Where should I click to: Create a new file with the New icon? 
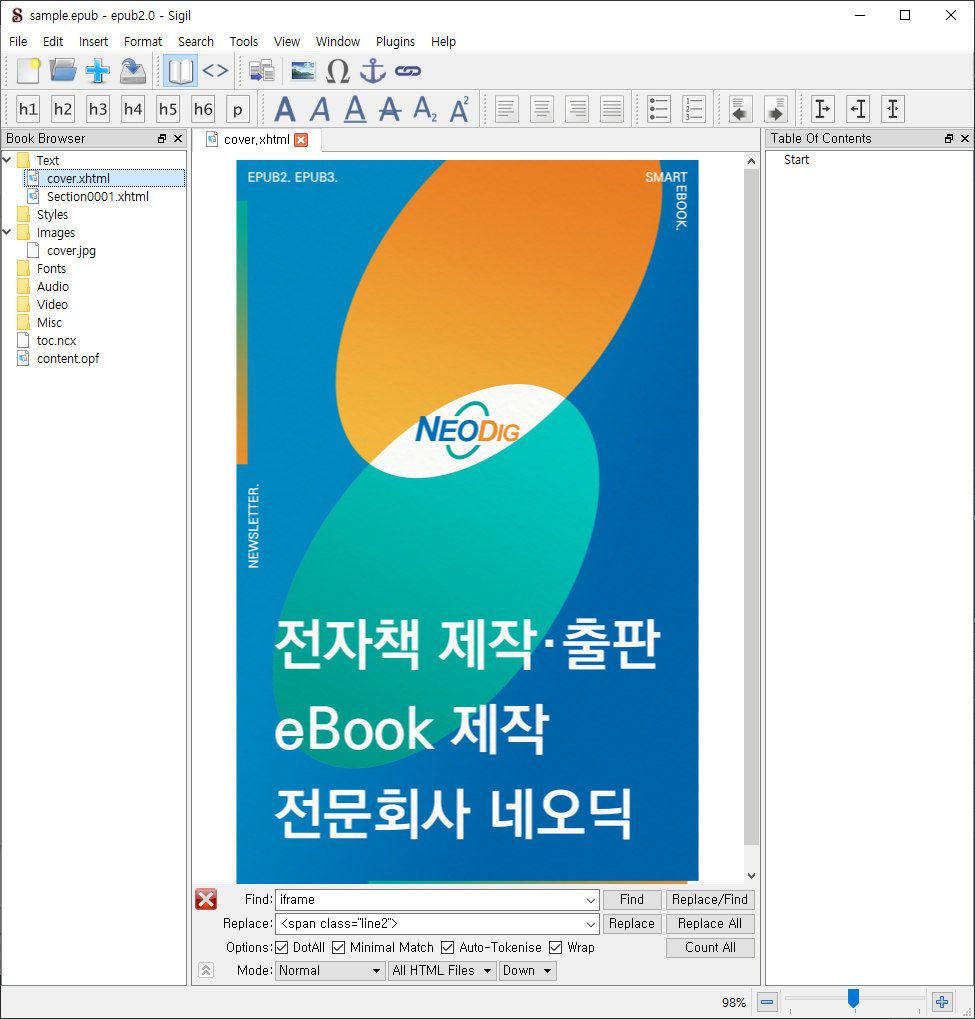pos(28,71)
